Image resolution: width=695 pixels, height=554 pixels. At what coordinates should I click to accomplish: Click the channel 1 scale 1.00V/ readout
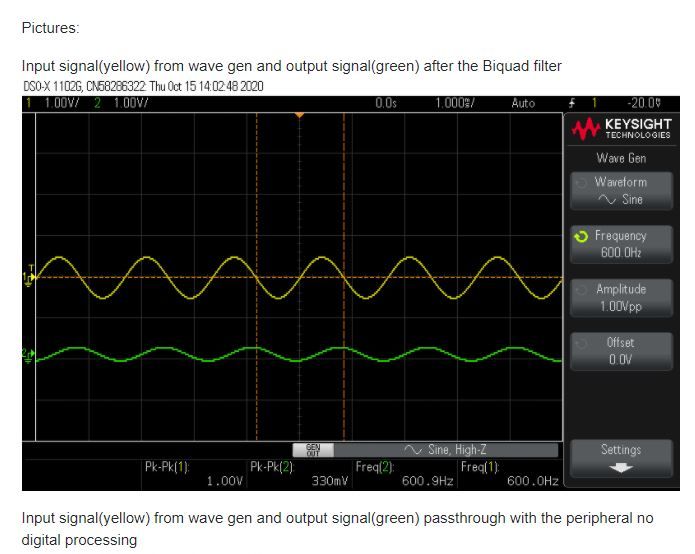62,103
